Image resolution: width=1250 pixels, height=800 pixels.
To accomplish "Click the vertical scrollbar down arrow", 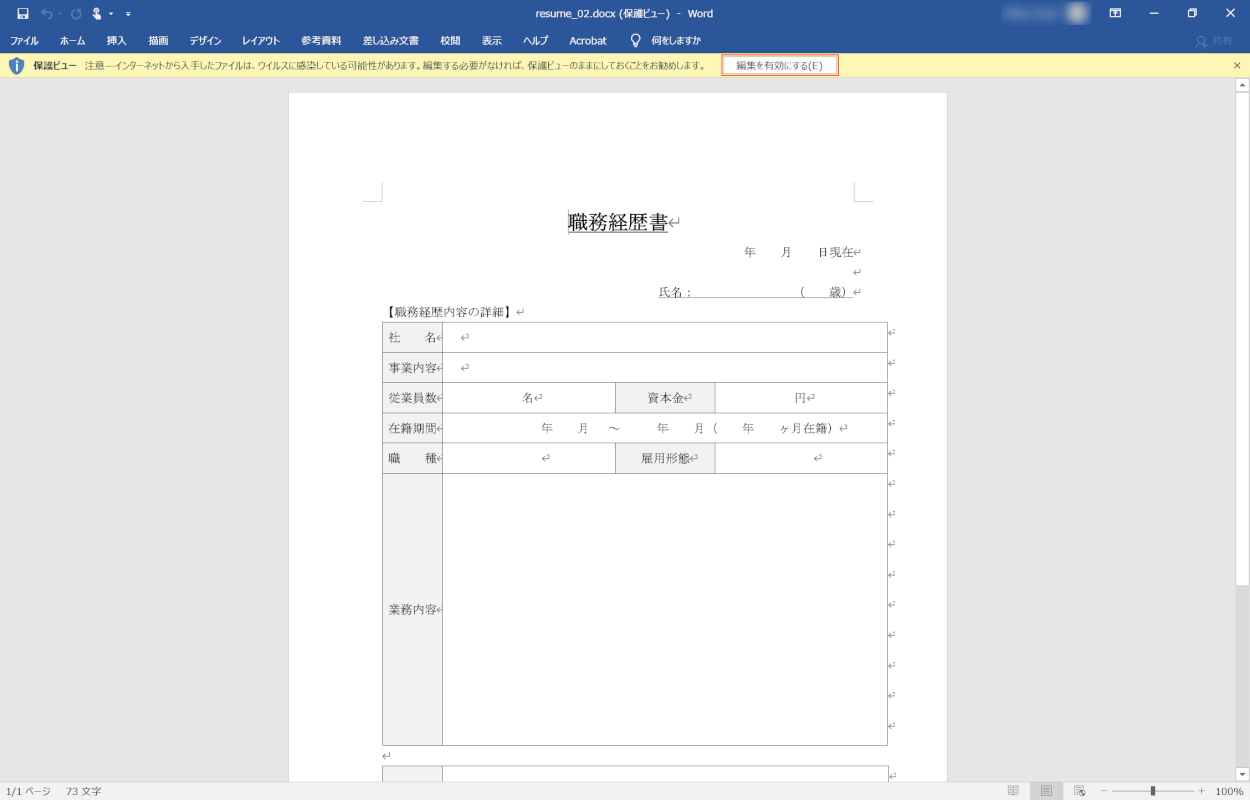I will click(1242, 774).
